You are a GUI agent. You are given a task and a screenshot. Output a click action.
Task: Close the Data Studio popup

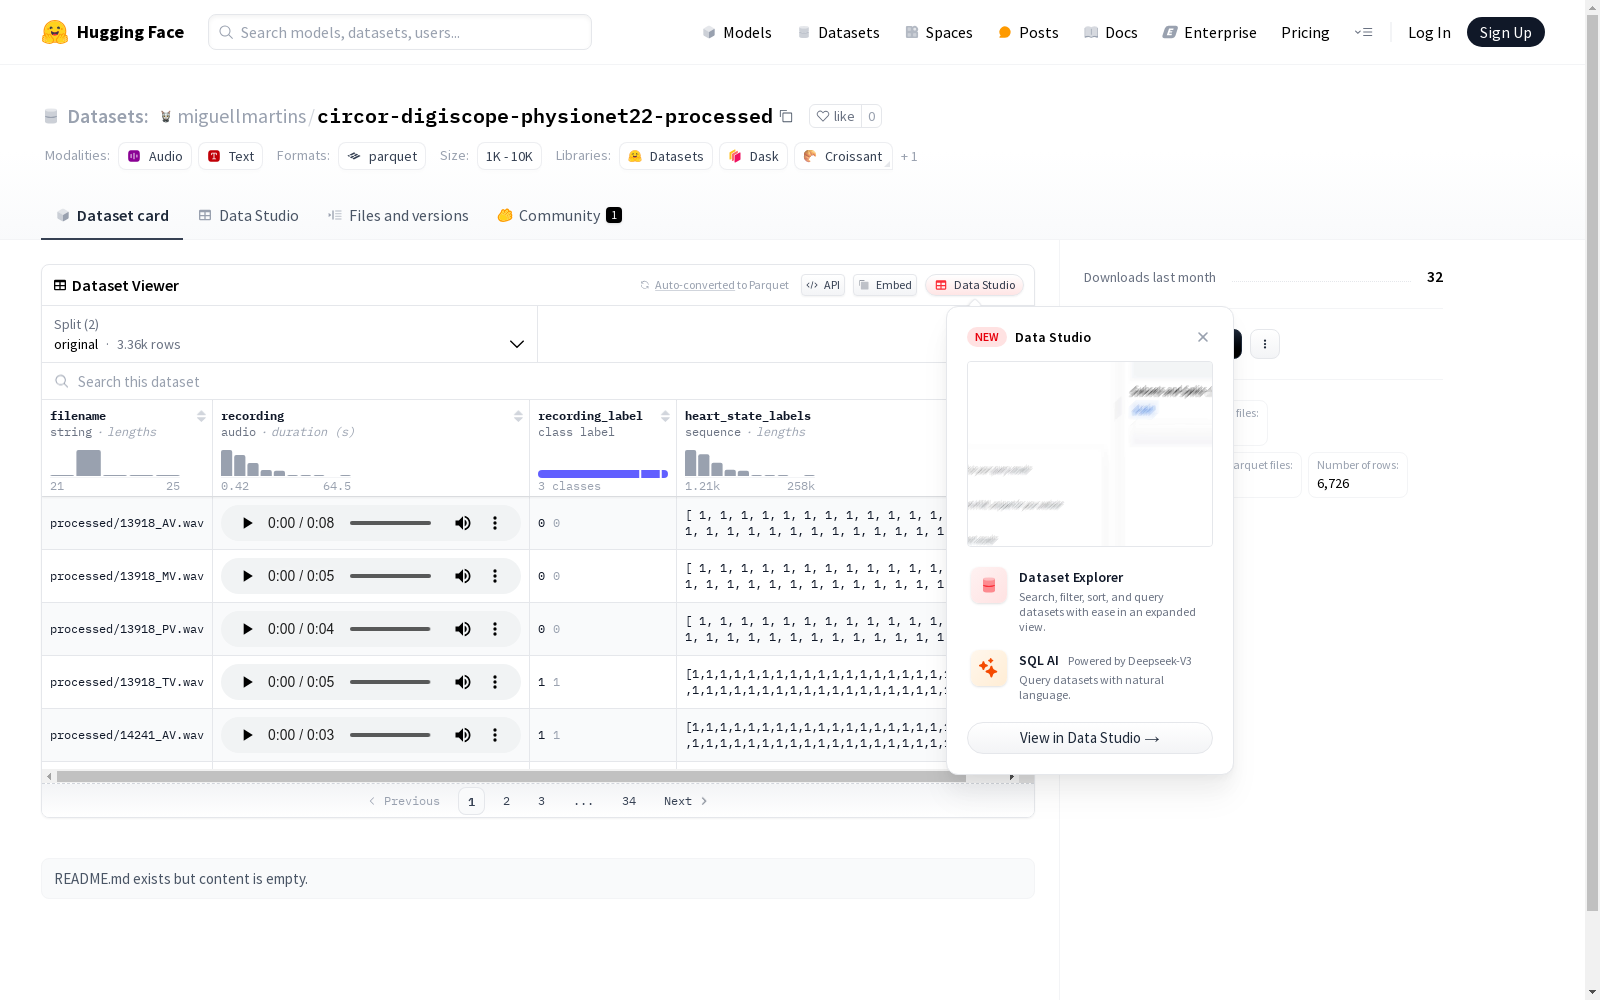pos(1203,337)
